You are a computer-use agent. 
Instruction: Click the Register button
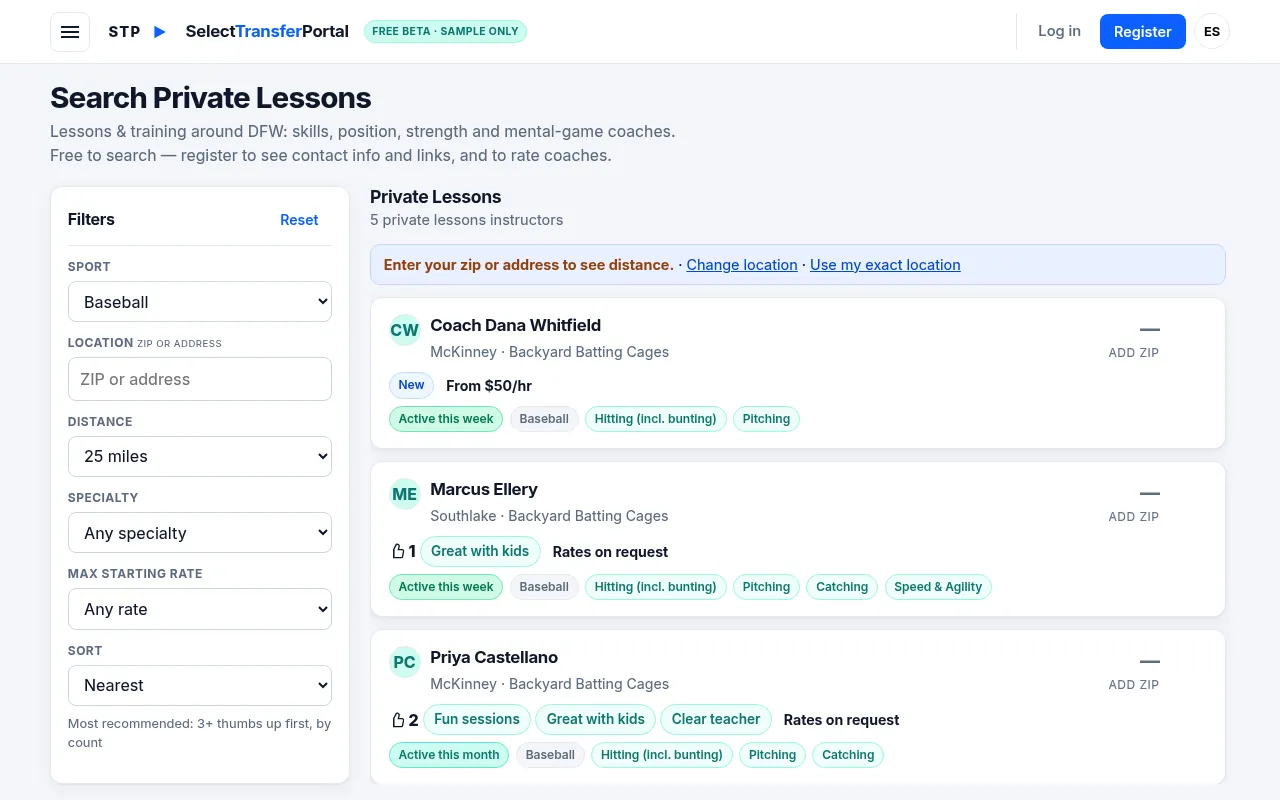coord(1143,32)
